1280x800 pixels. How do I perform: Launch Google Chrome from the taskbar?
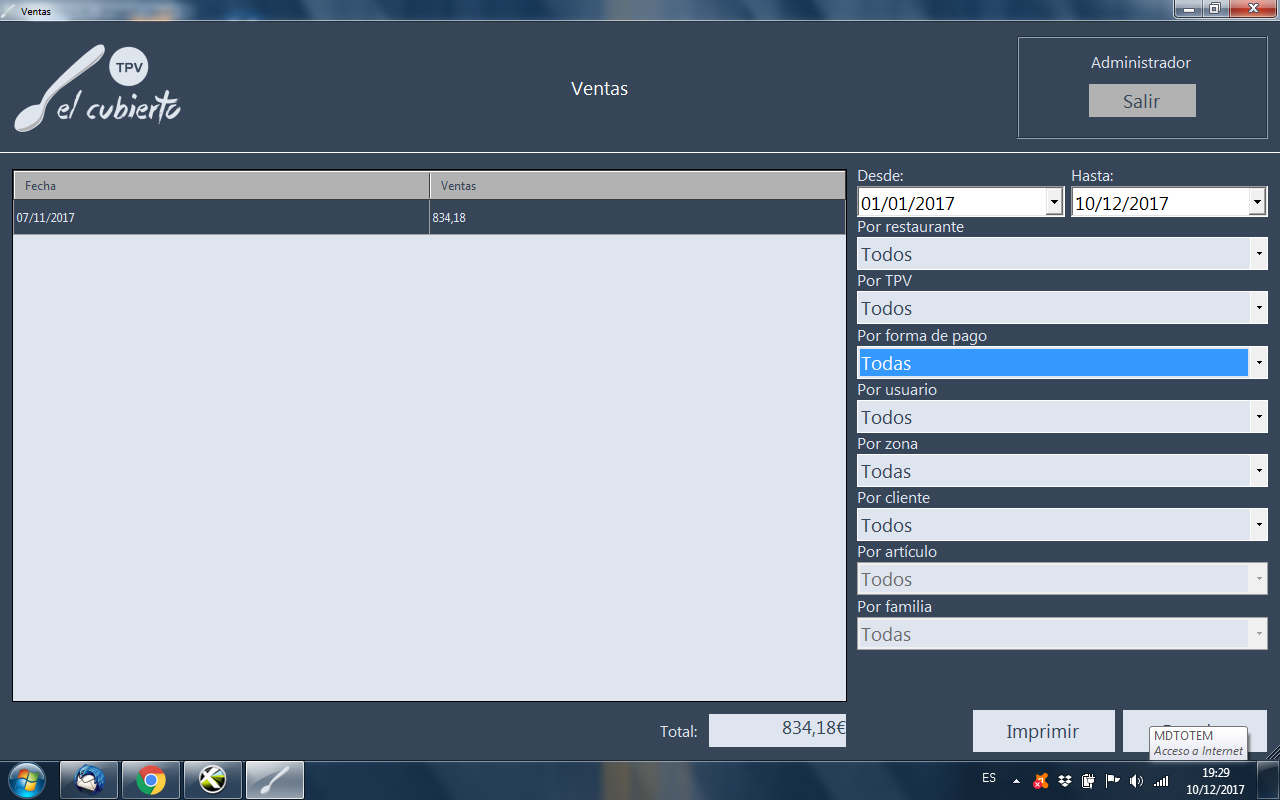click(x=151, y=779)
